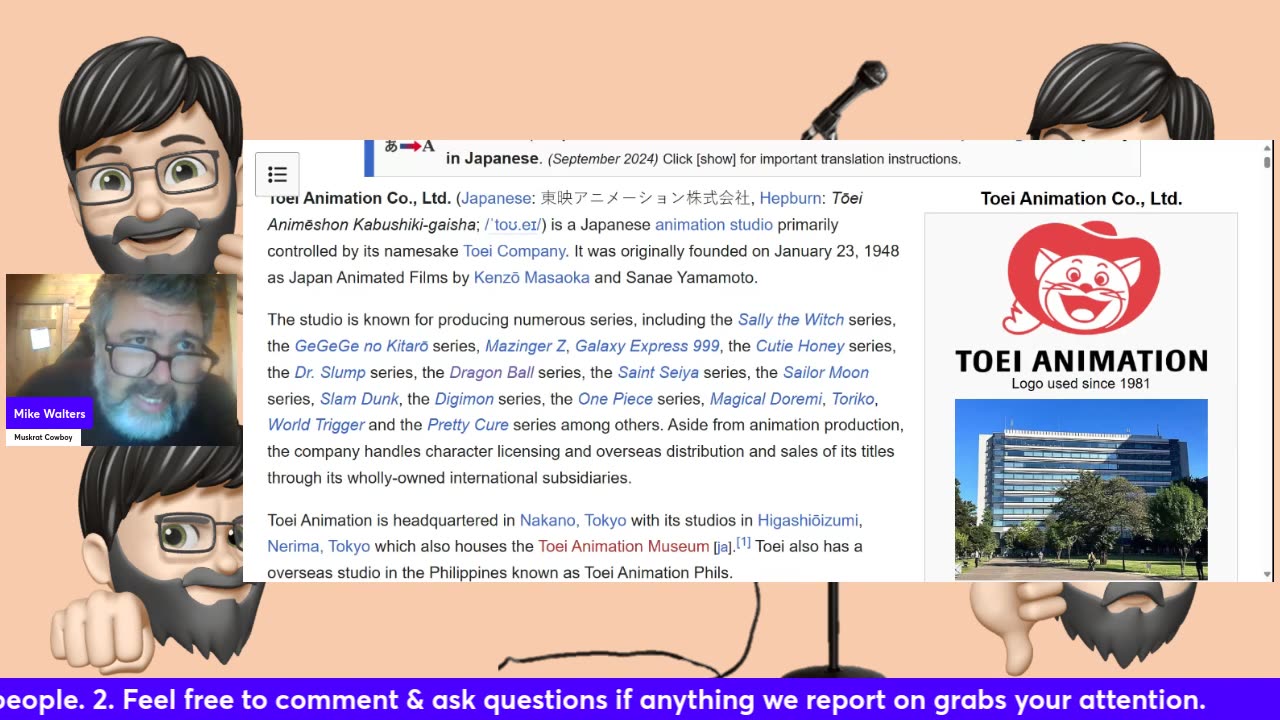
Task: Open the Dragon Ball link
Action: coord(492,372)
